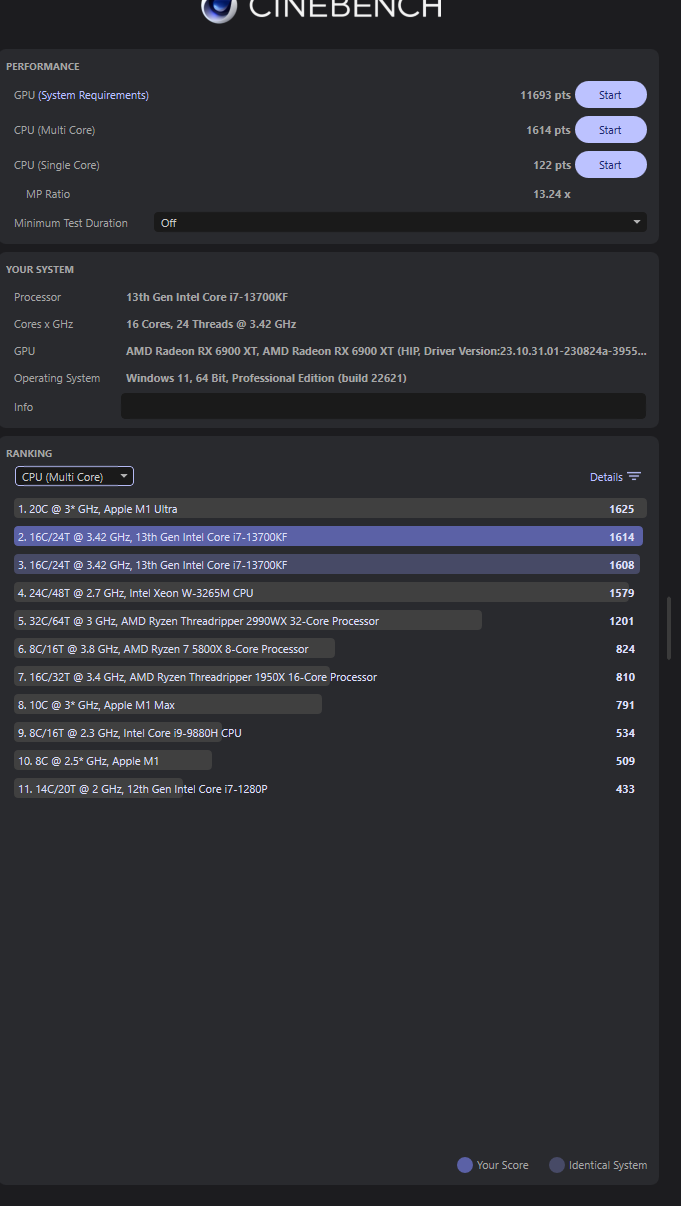The width and height of the screenshot is (681, 1206).
Task: Change ranking view from CPU Multi Core
Action: point(74,476)
